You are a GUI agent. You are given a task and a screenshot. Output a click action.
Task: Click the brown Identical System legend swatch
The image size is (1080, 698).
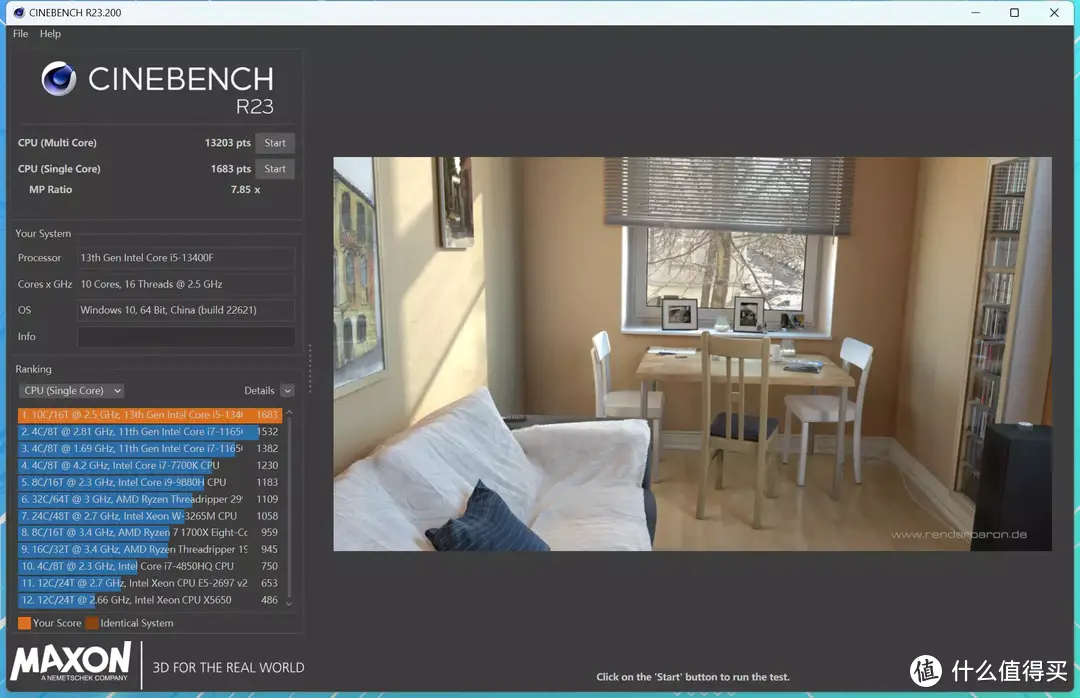coord(92,623)
